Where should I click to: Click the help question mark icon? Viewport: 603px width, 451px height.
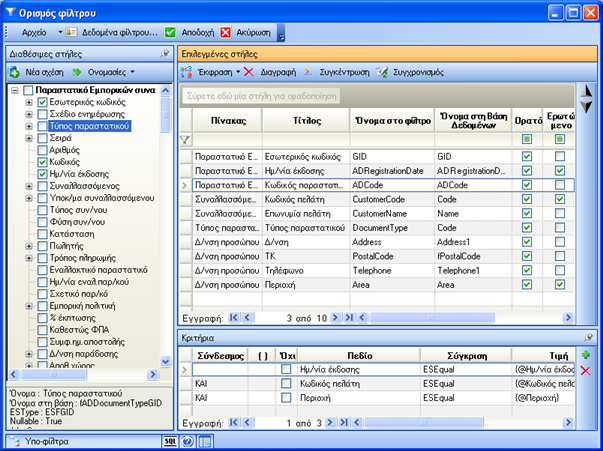tap(188, 441)
